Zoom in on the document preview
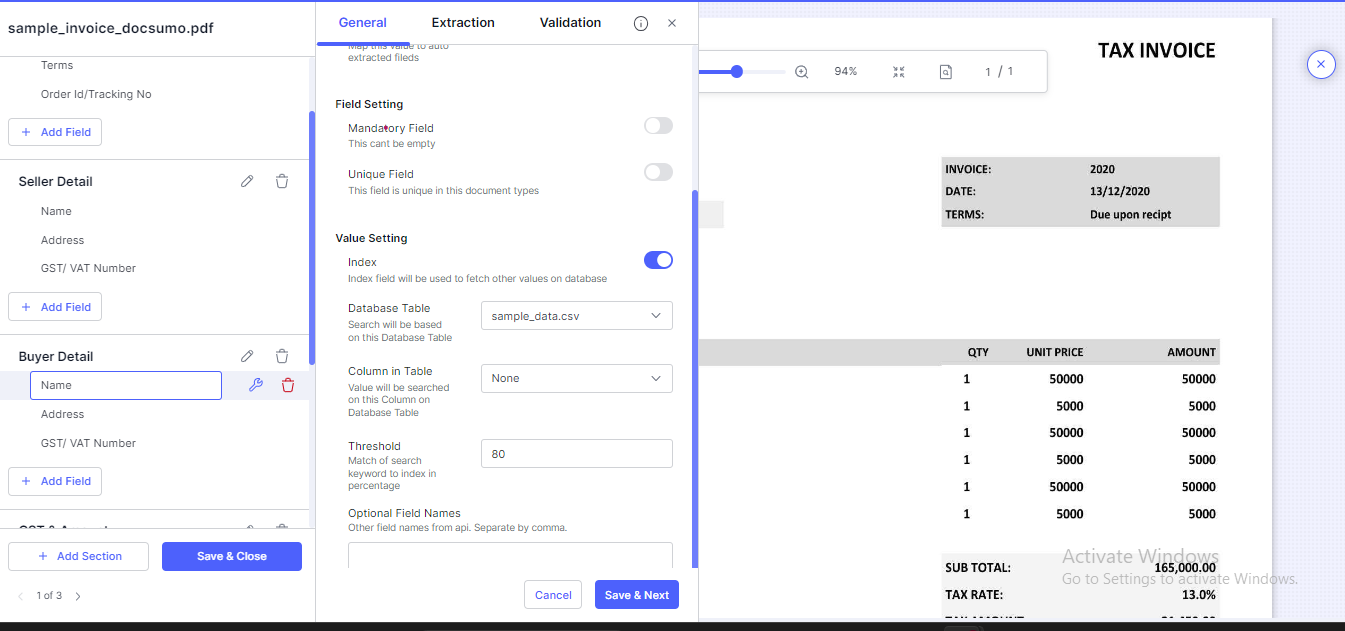 point(801,72)
